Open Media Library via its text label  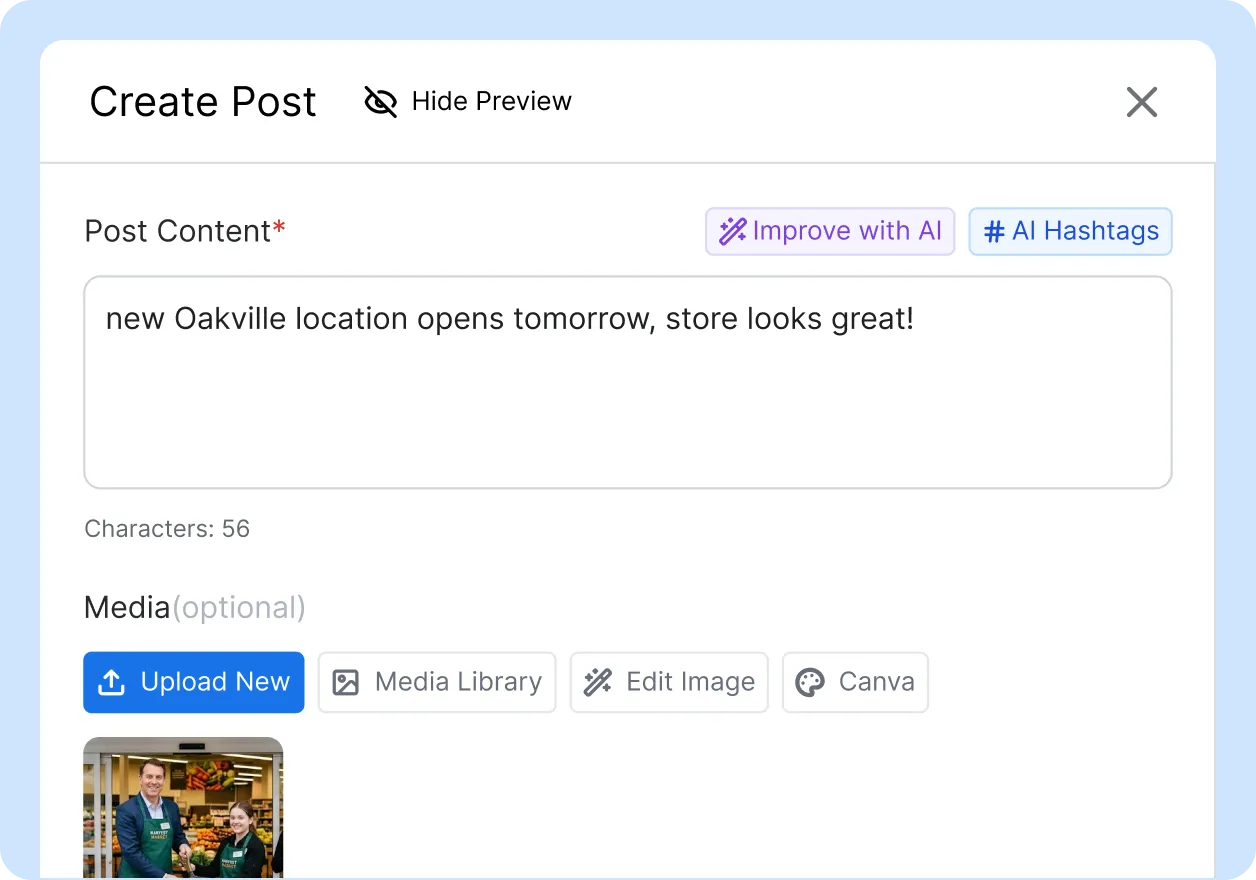pos(458,682)
